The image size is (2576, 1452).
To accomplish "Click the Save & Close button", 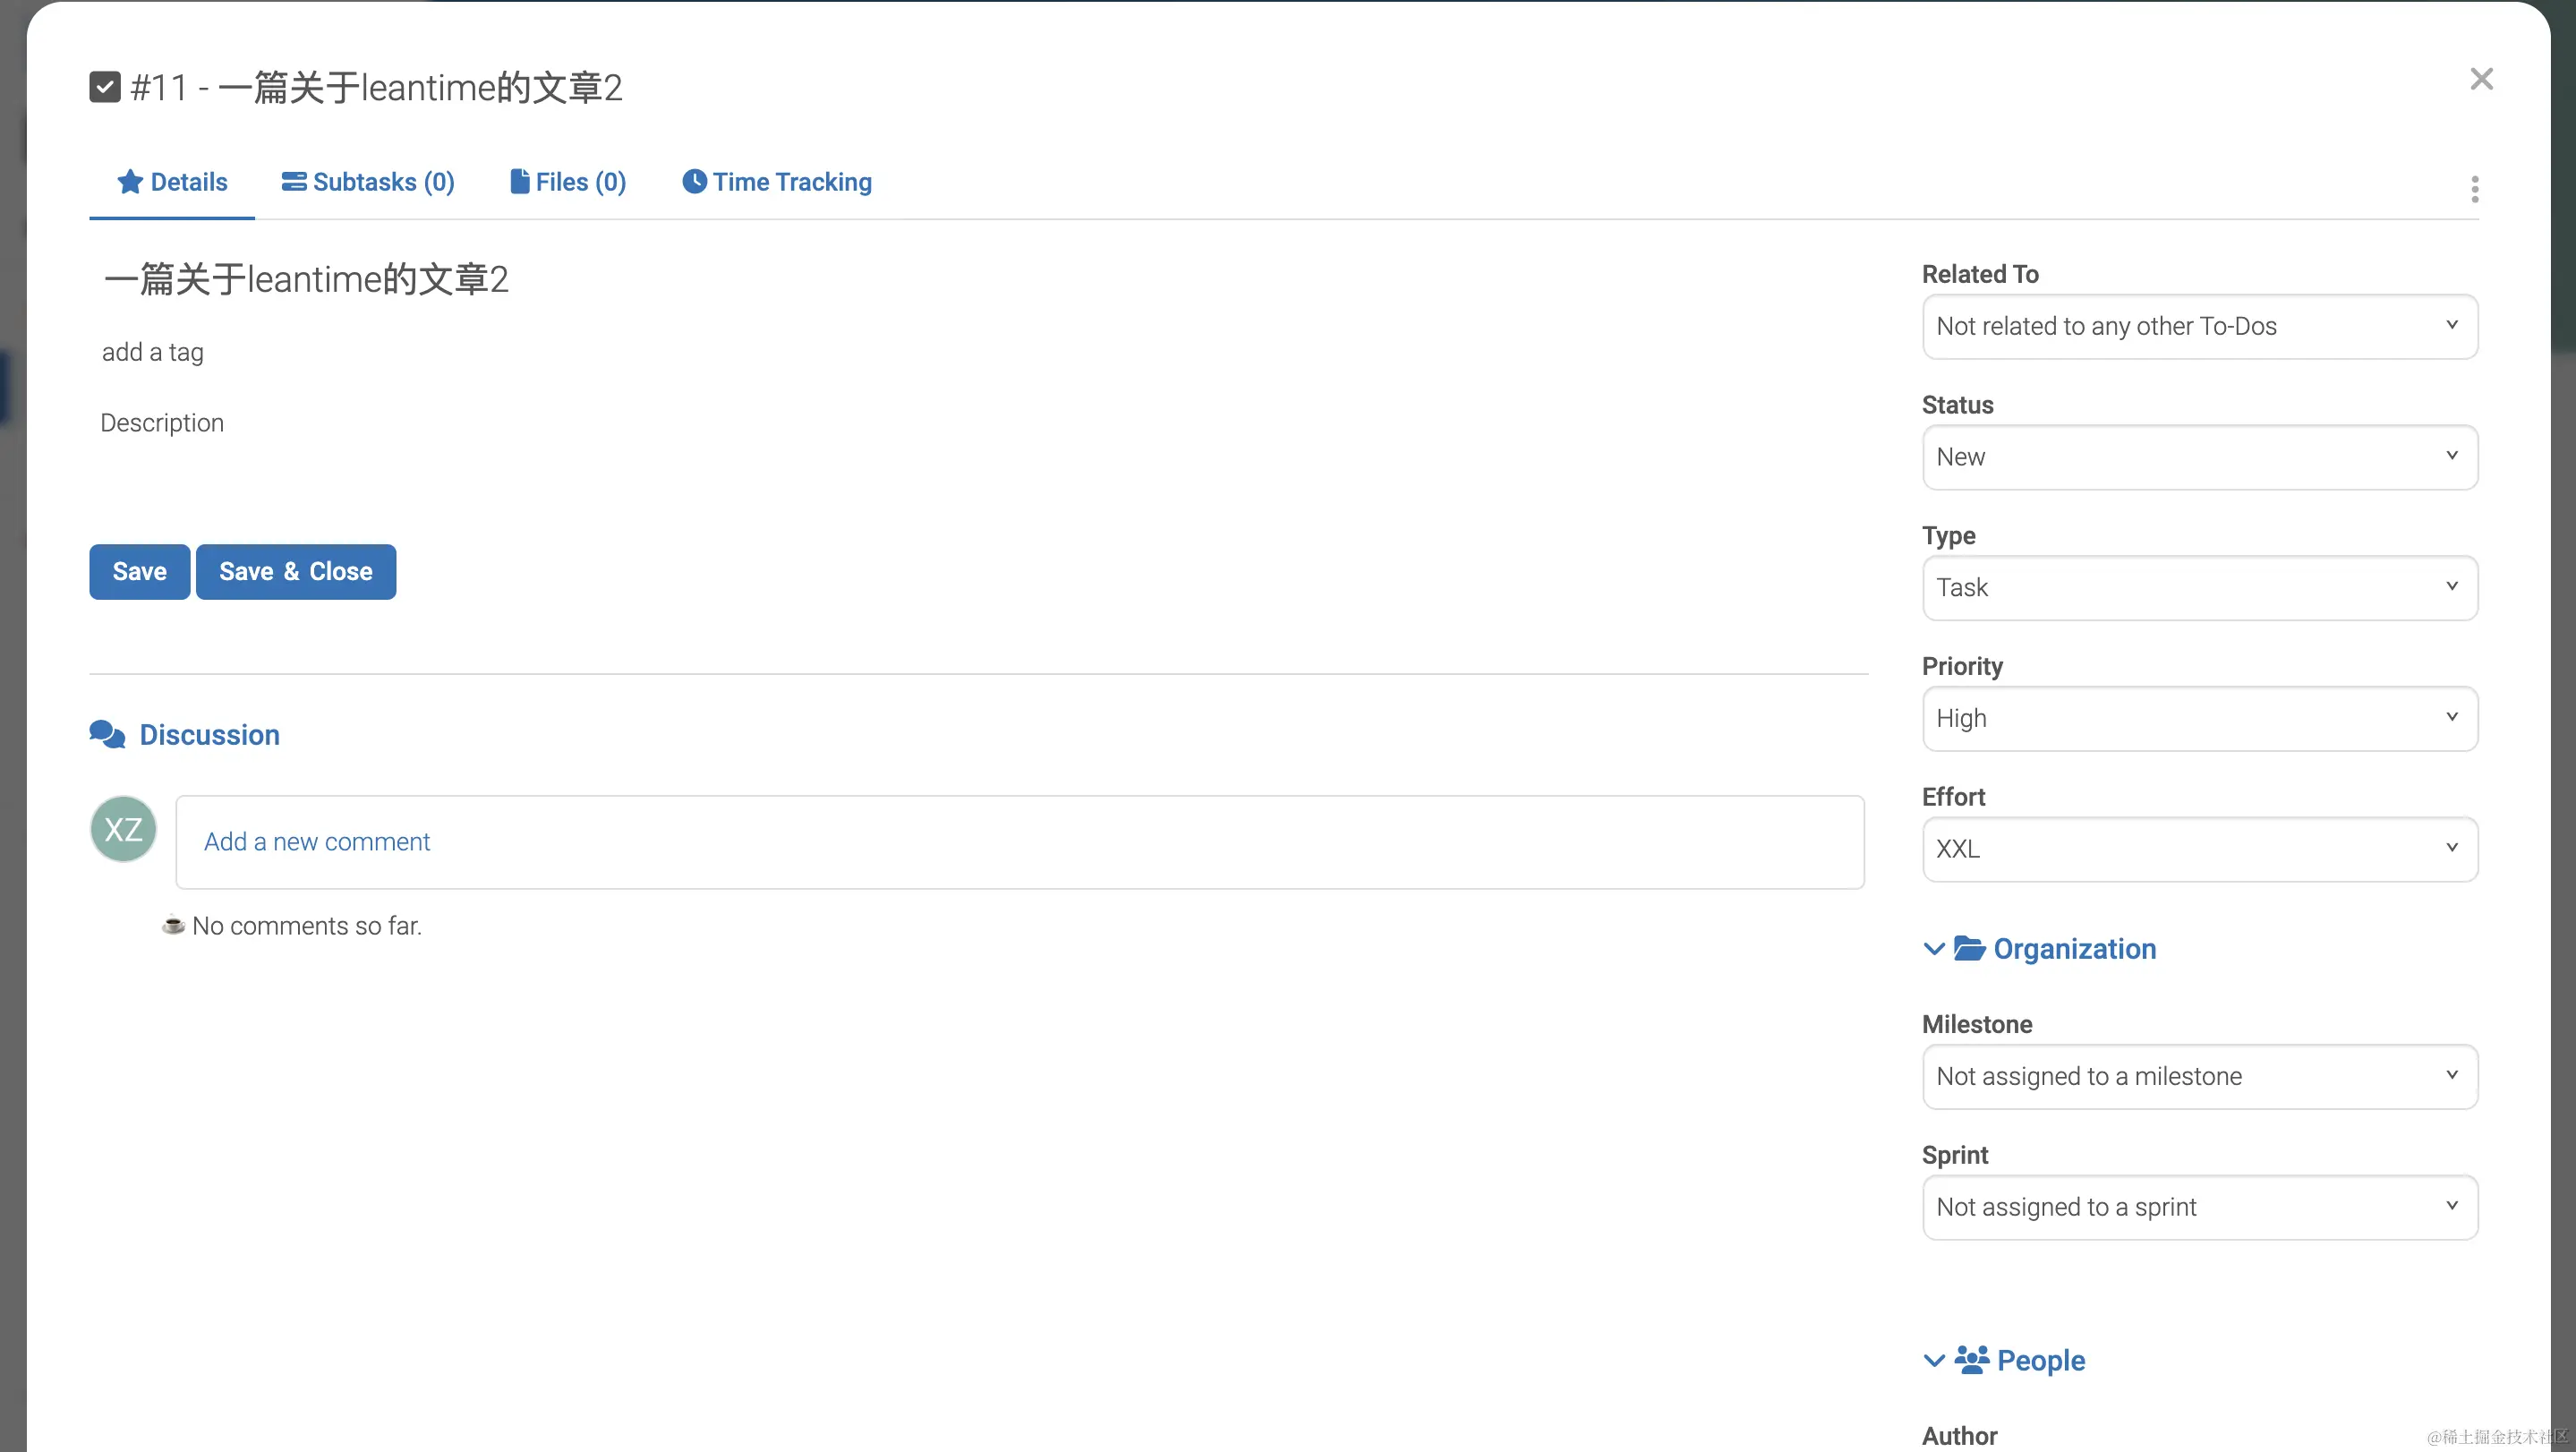I will click(296, 572).
